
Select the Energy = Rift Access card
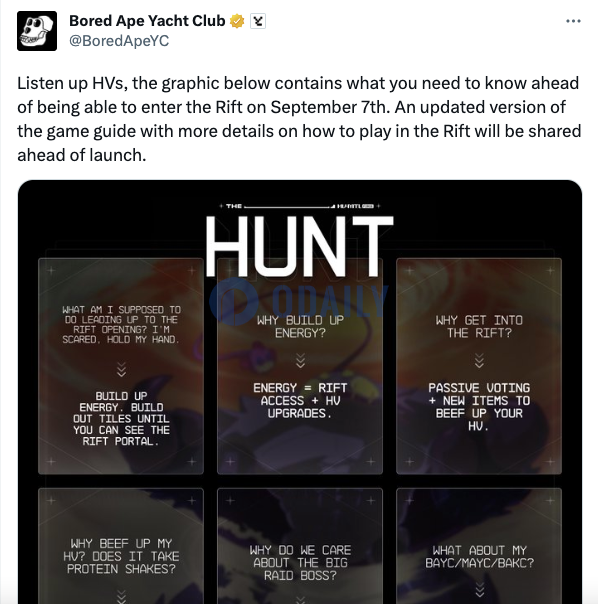[300, 366]
